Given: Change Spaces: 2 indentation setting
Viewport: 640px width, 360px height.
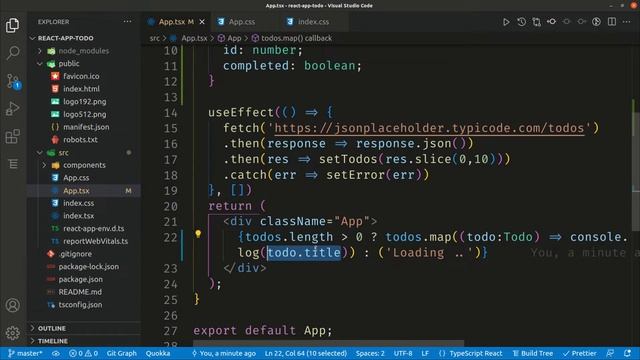Looking at the screenshot, I should click(x=370, y=353).
